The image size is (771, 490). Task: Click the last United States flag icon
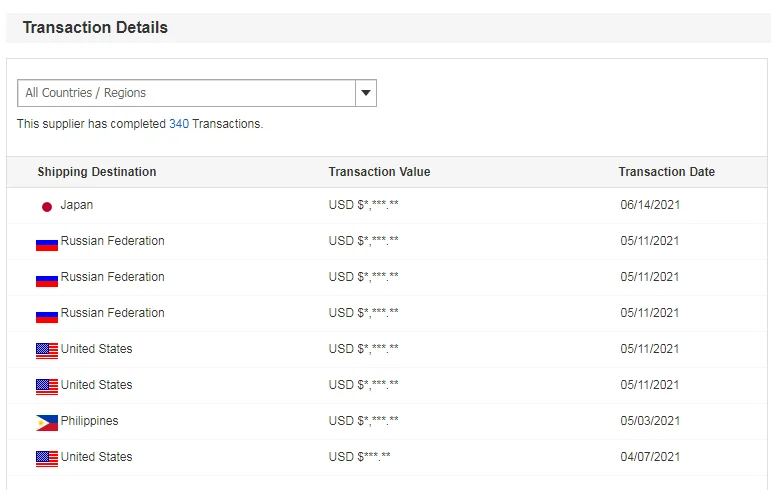46,458
